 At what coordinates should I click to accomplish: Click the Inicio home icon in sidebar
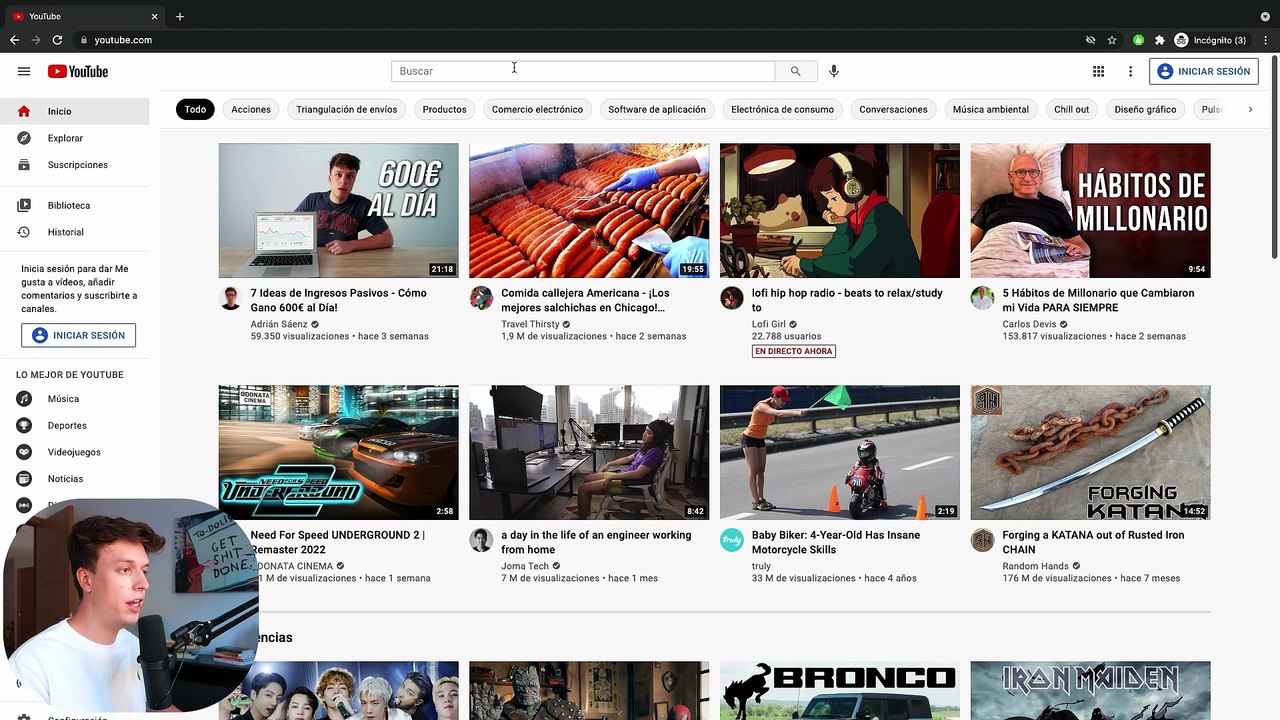tap(24, 111)
